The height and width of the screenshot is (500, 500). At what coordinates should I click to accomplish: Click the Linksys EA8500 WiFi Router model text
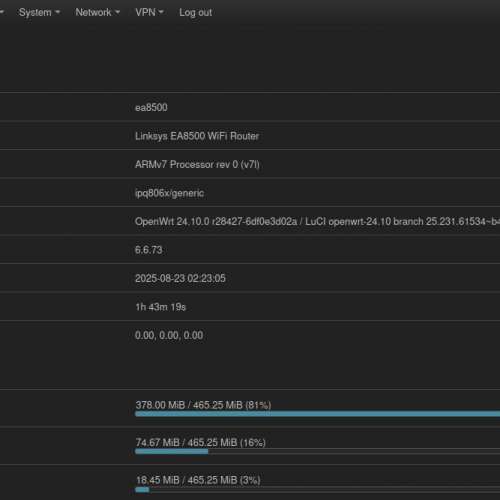[197, 136]
